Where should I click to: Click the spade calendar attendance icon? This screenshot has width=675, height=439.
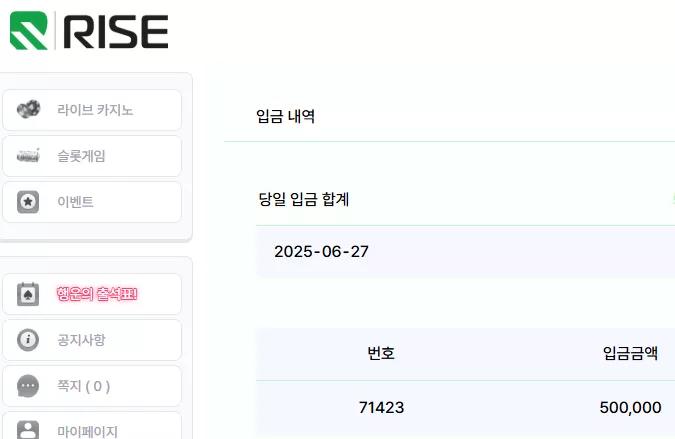28,294
